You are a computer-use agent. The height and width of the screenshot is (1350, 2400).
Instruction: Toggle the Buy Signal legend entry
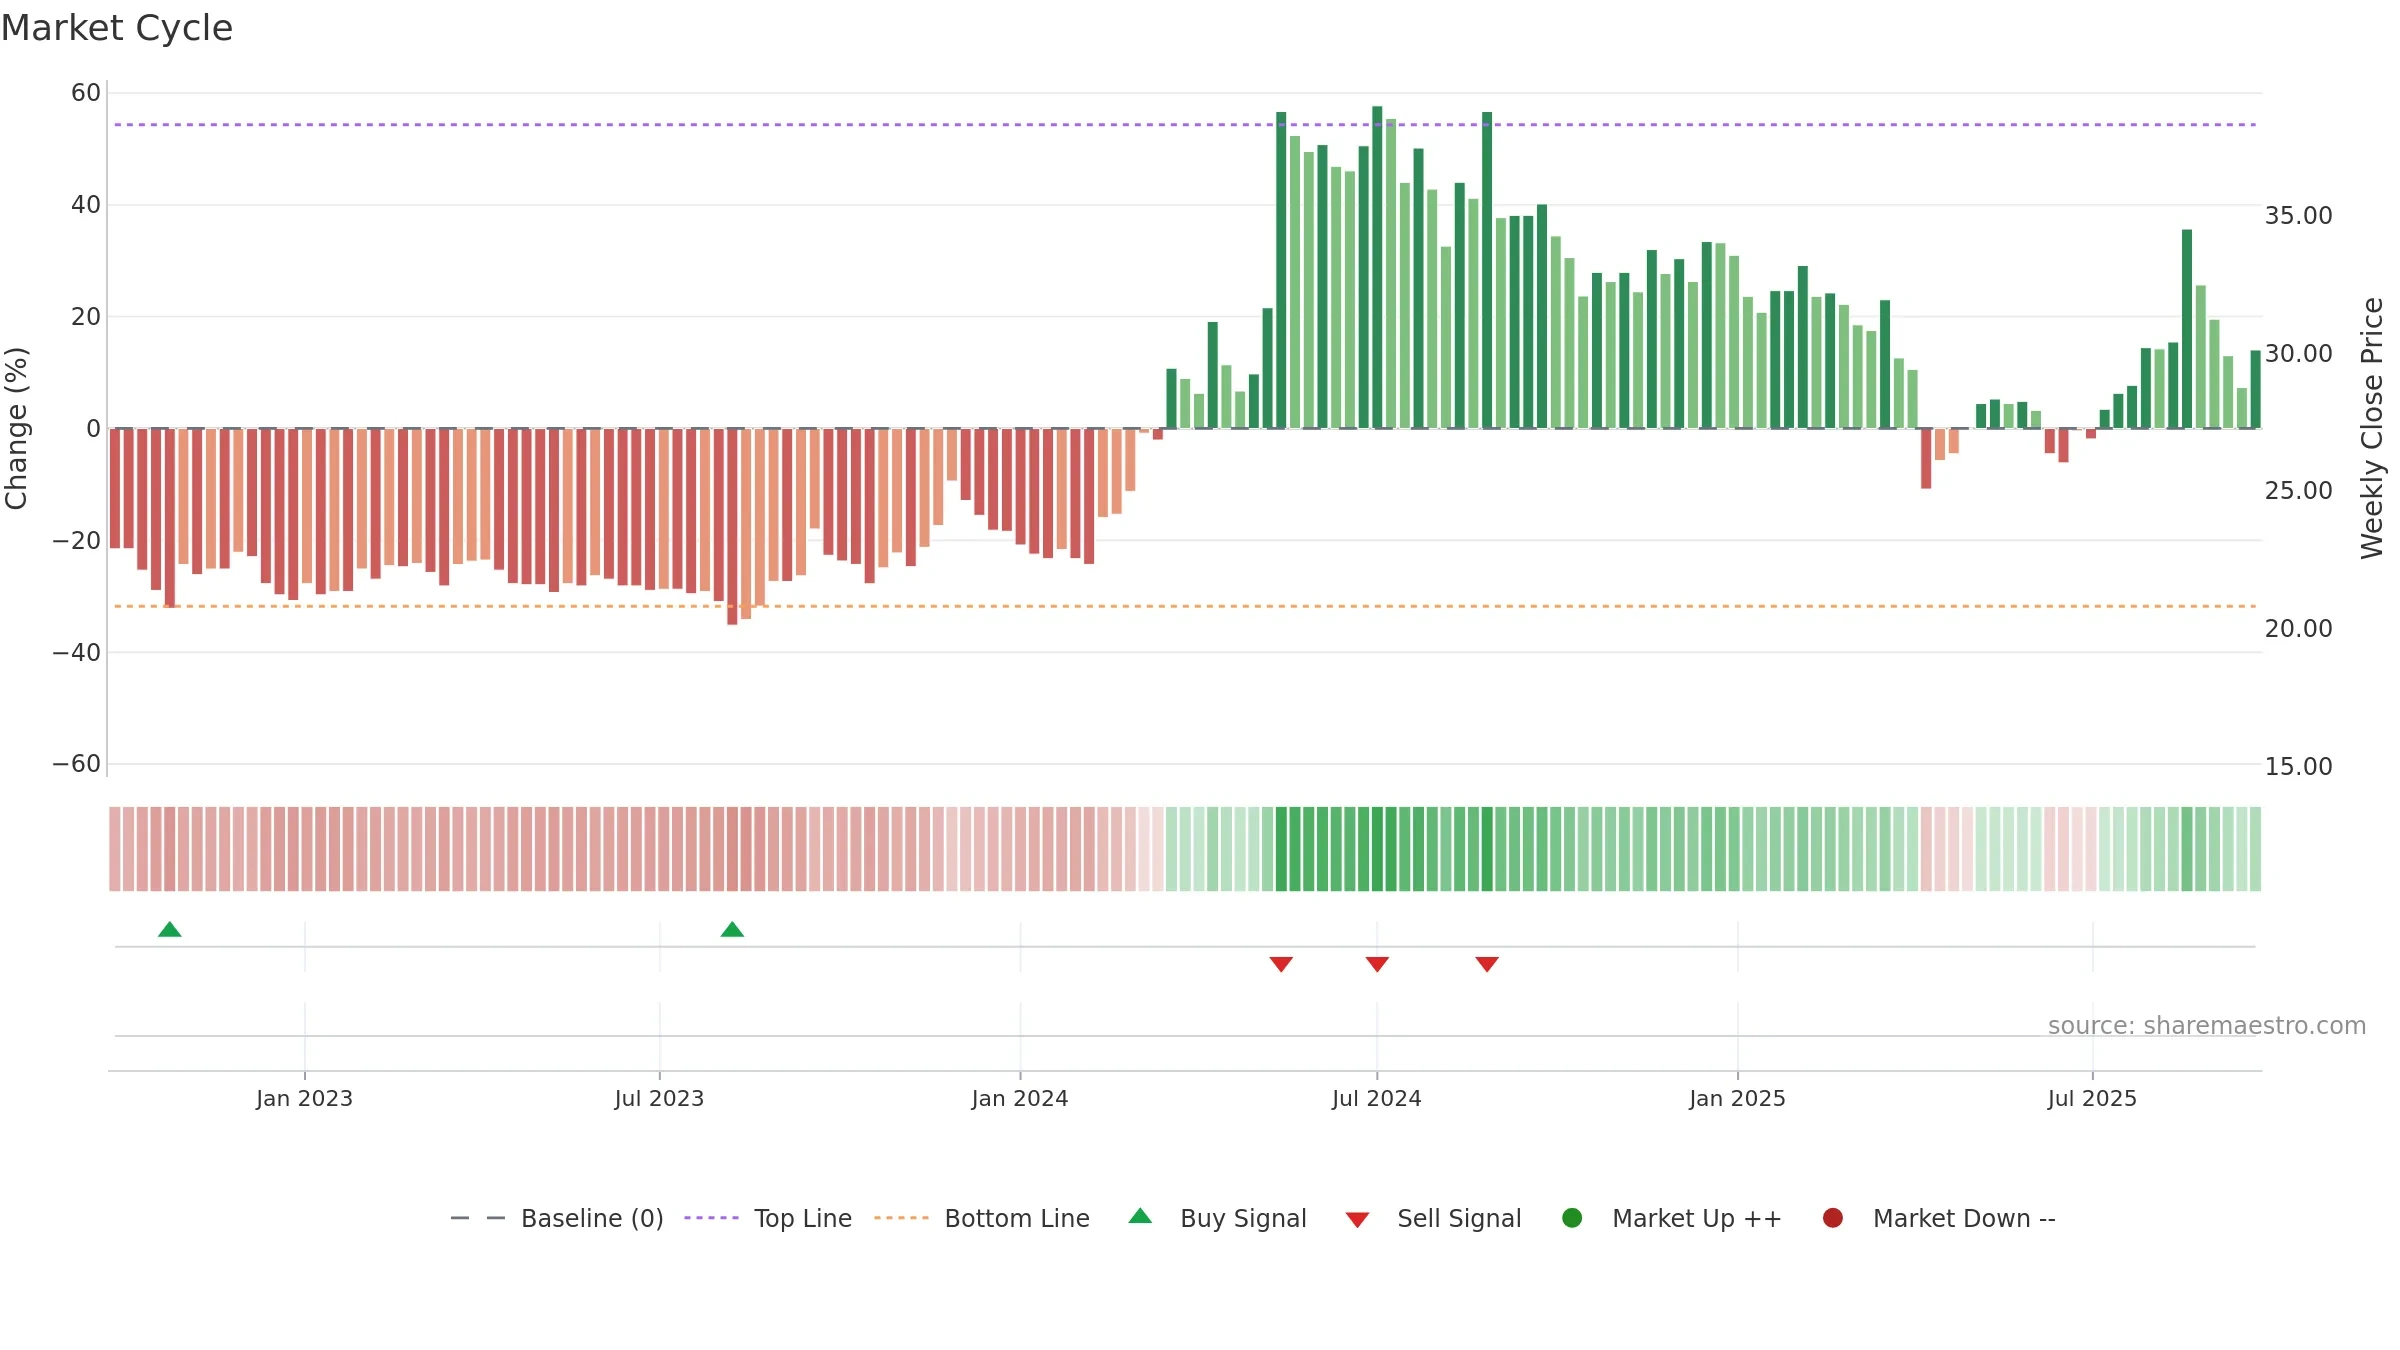(1217, 1218)
